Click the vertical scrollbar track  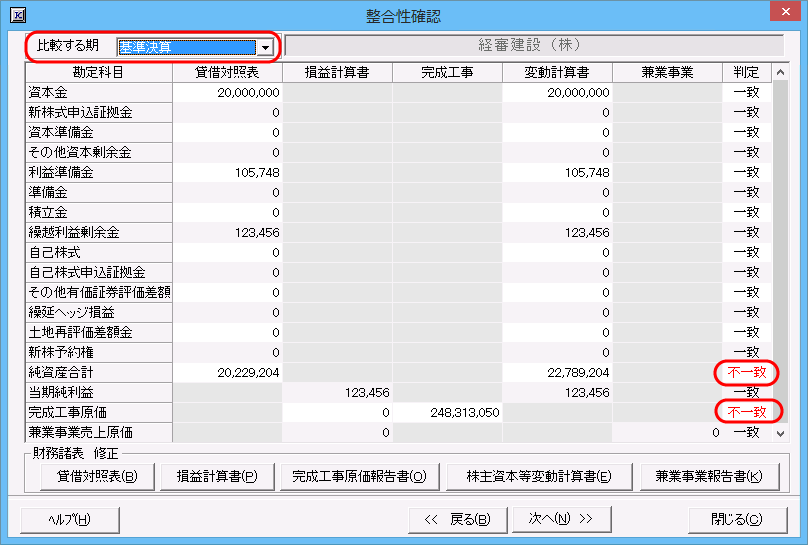tap(780, 252)
